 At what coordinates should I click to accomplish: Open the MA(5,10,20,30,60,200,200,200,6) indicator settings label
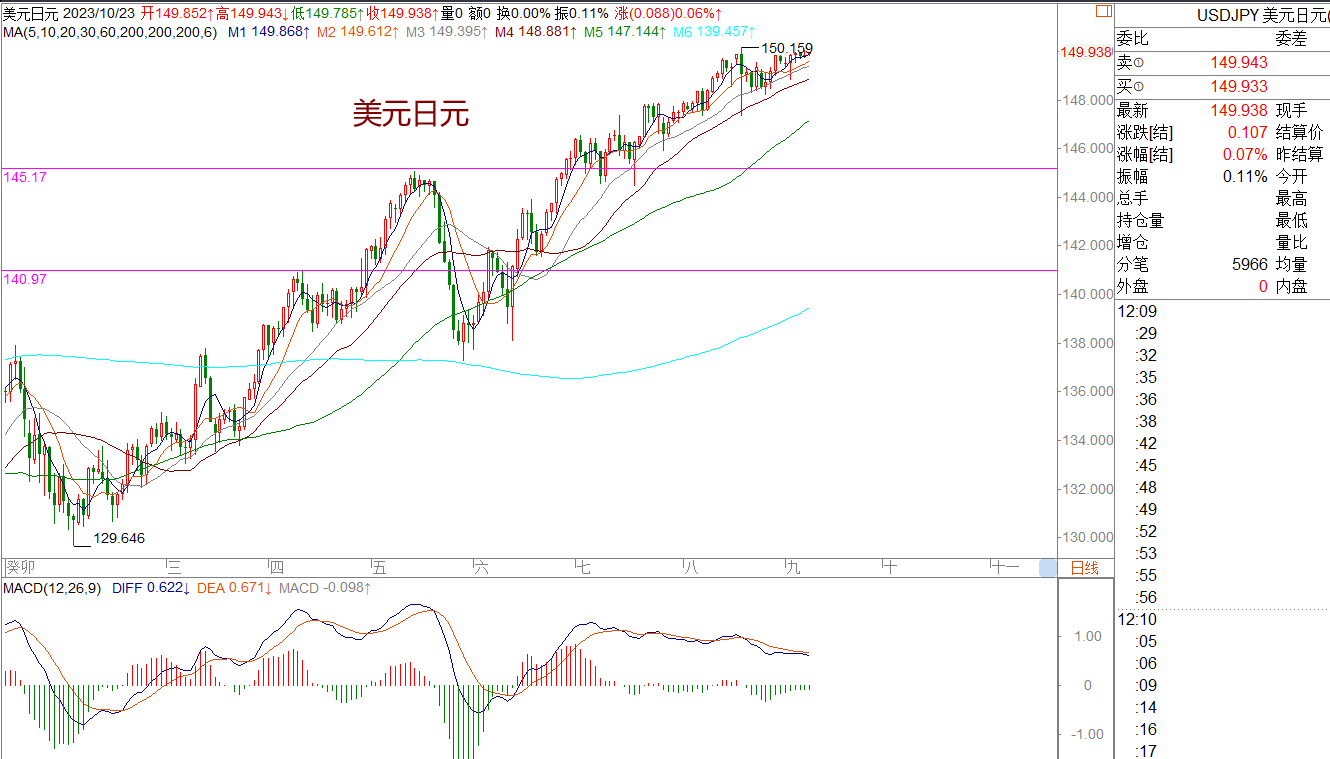[x=109, y=32]
